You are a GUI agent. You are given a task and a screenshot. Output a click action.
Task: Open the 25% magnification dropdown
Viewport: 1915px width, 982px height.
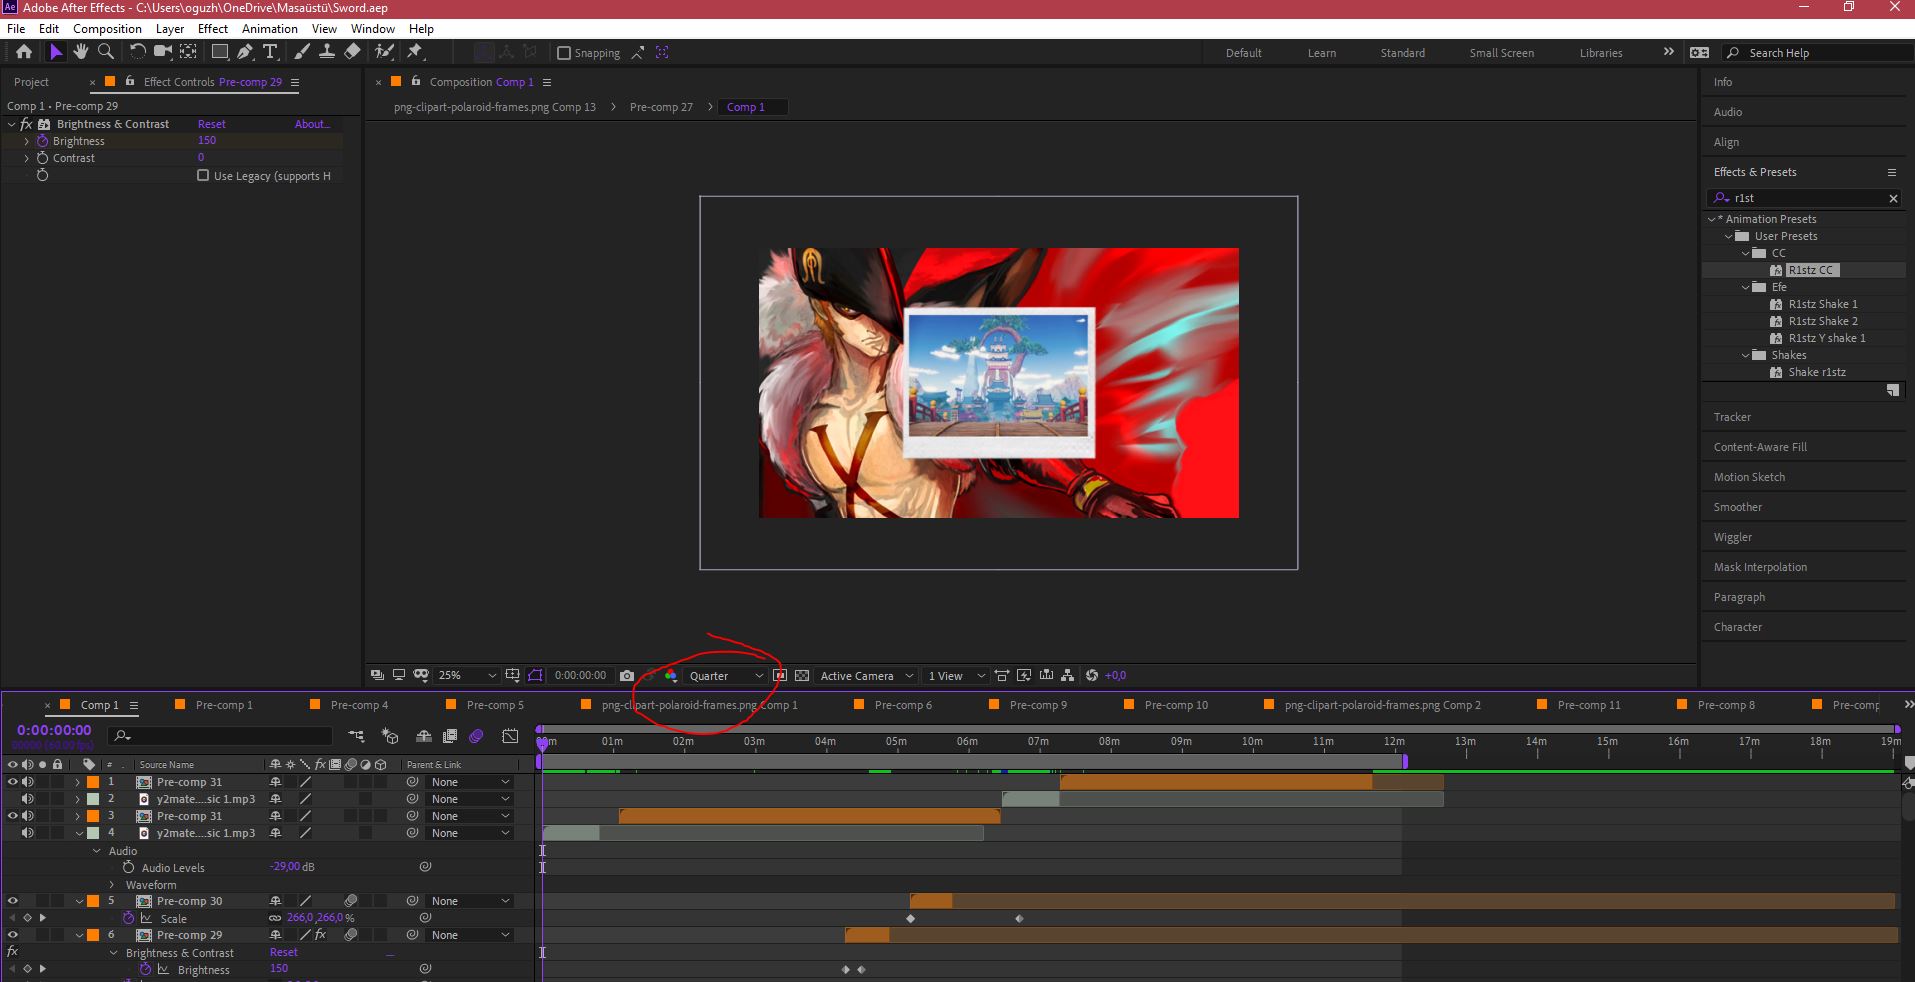[x=466, y=676]
